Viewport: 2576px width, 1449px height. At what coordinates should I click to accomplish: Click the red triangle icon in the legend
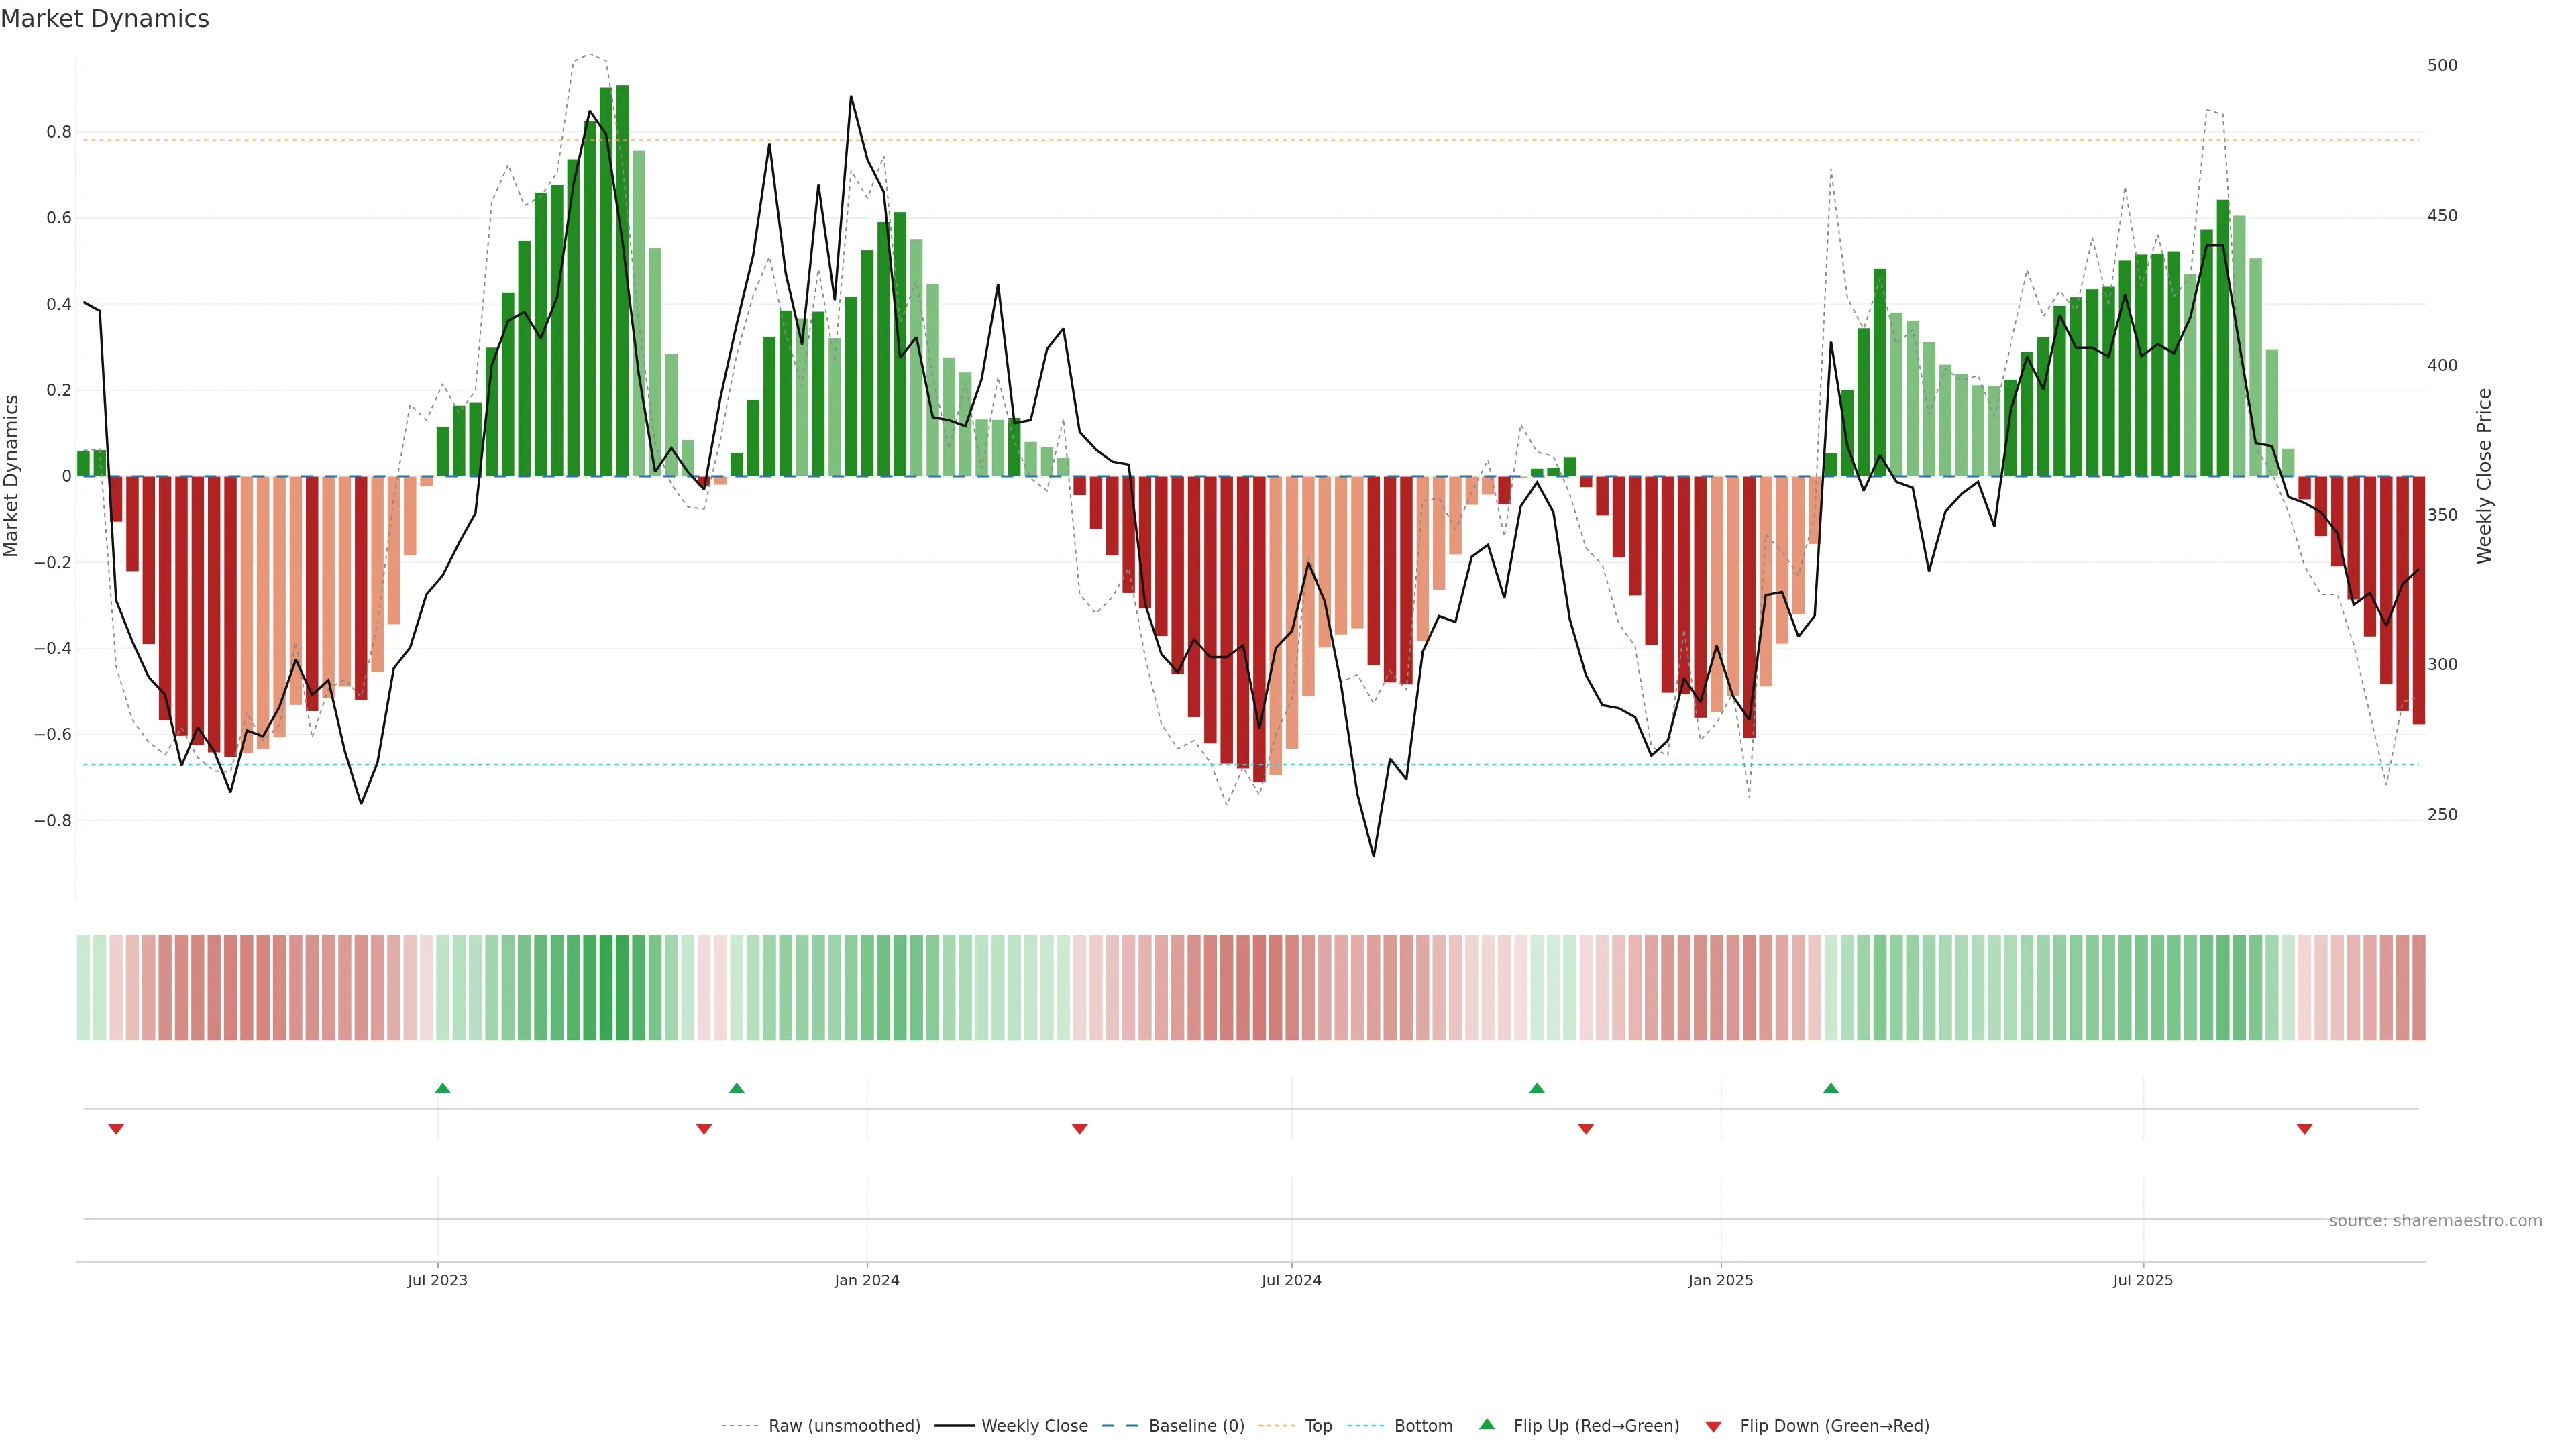tap(1713, 1426)
